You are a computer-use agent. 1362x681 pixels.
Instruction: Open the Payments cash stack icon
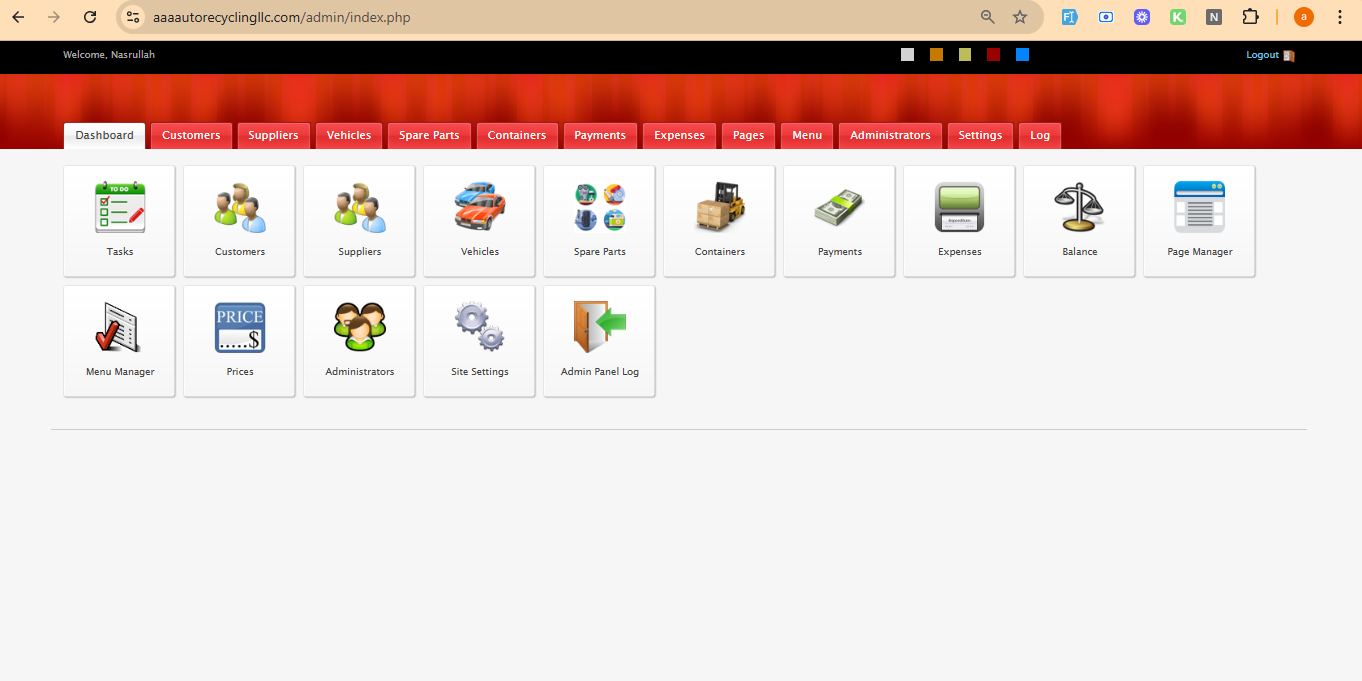[x=839, y=208]
